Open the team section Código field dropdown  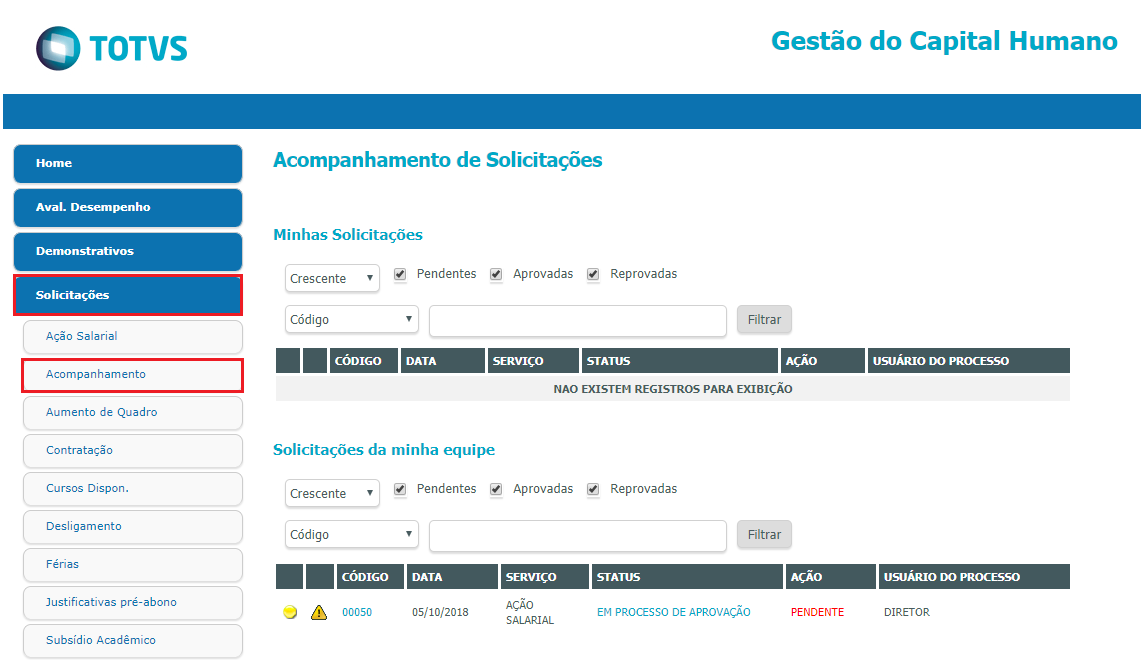[351, 534]
